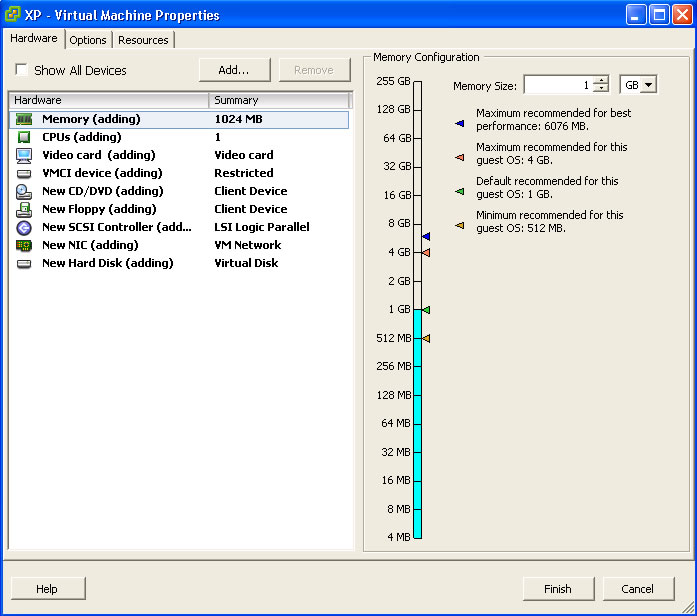Screen dimensions: 697x616
Task: Decrease memory size with down spinner arrow
Action: click(601, 88)
